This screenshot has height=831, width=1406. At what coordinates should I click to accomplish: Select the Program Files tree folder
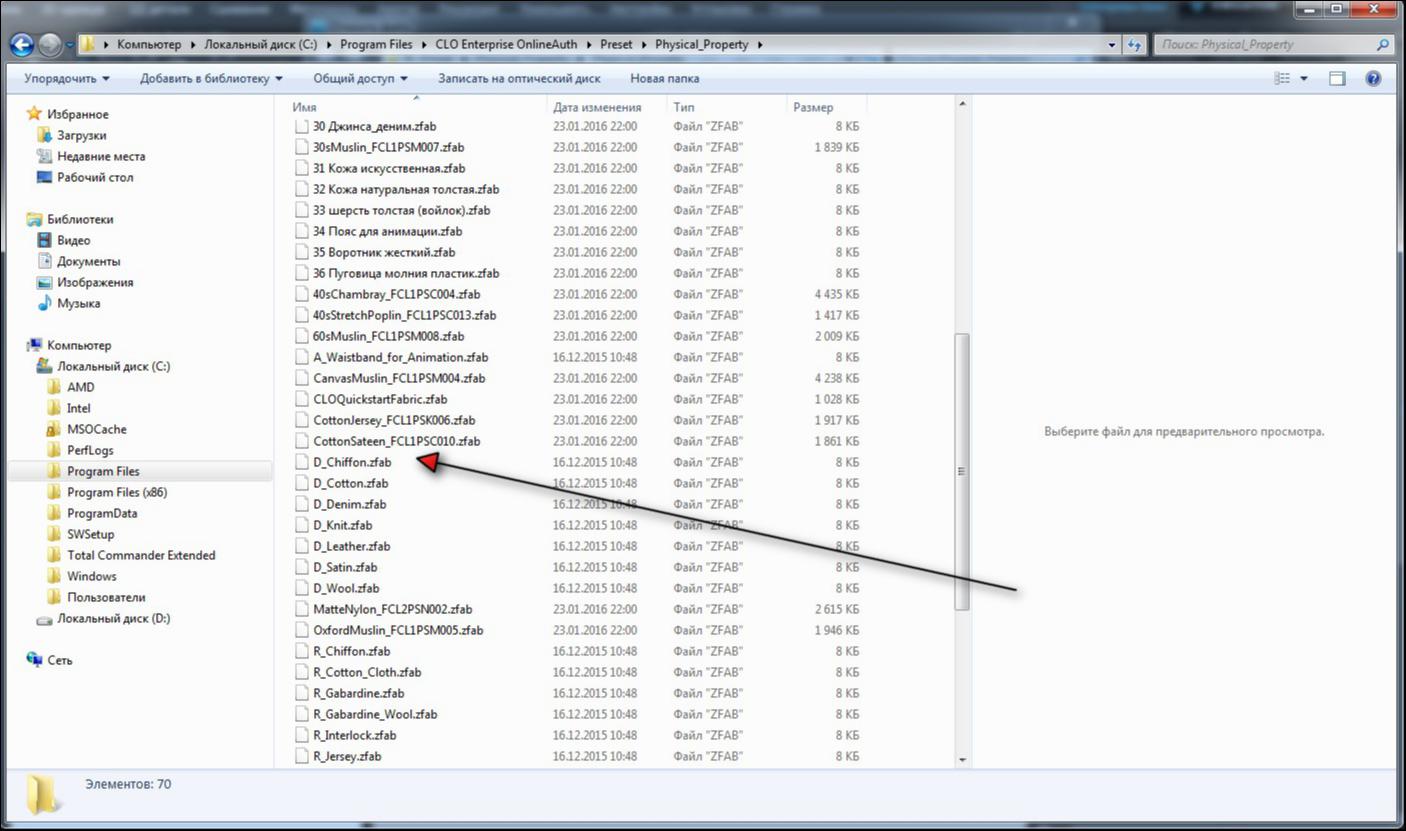103,471
